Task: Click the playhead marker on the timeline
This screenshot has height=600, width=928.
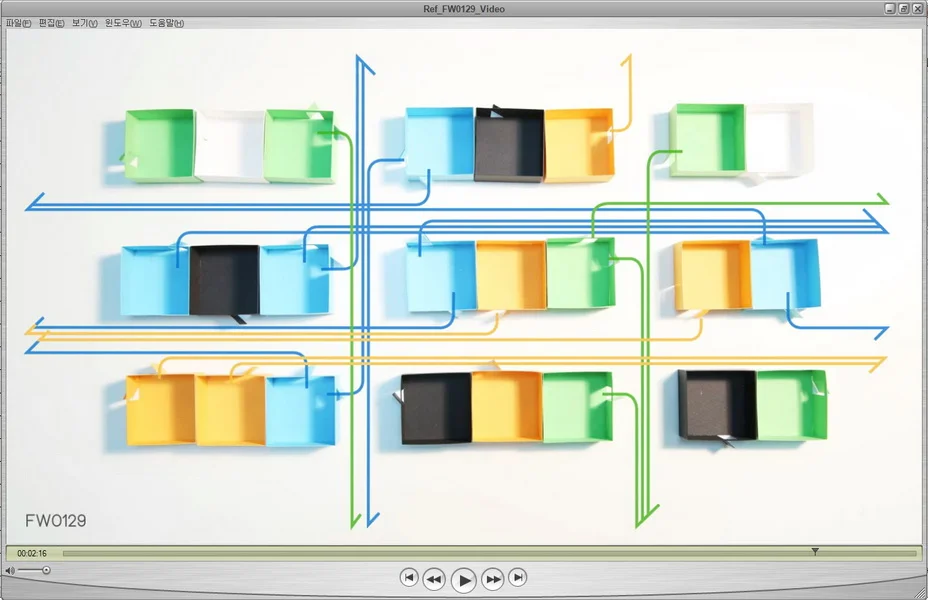Action: (815, 551)
